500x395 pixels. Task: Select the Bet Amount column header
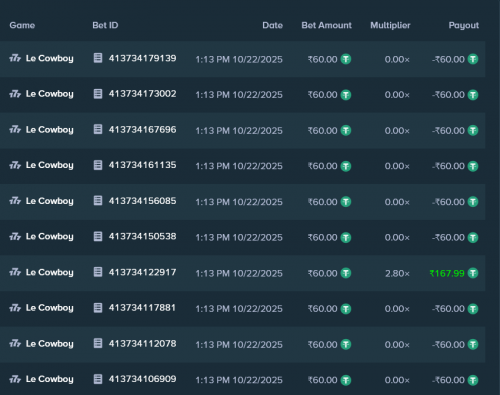pyautogui.click(x=326, y=25)
